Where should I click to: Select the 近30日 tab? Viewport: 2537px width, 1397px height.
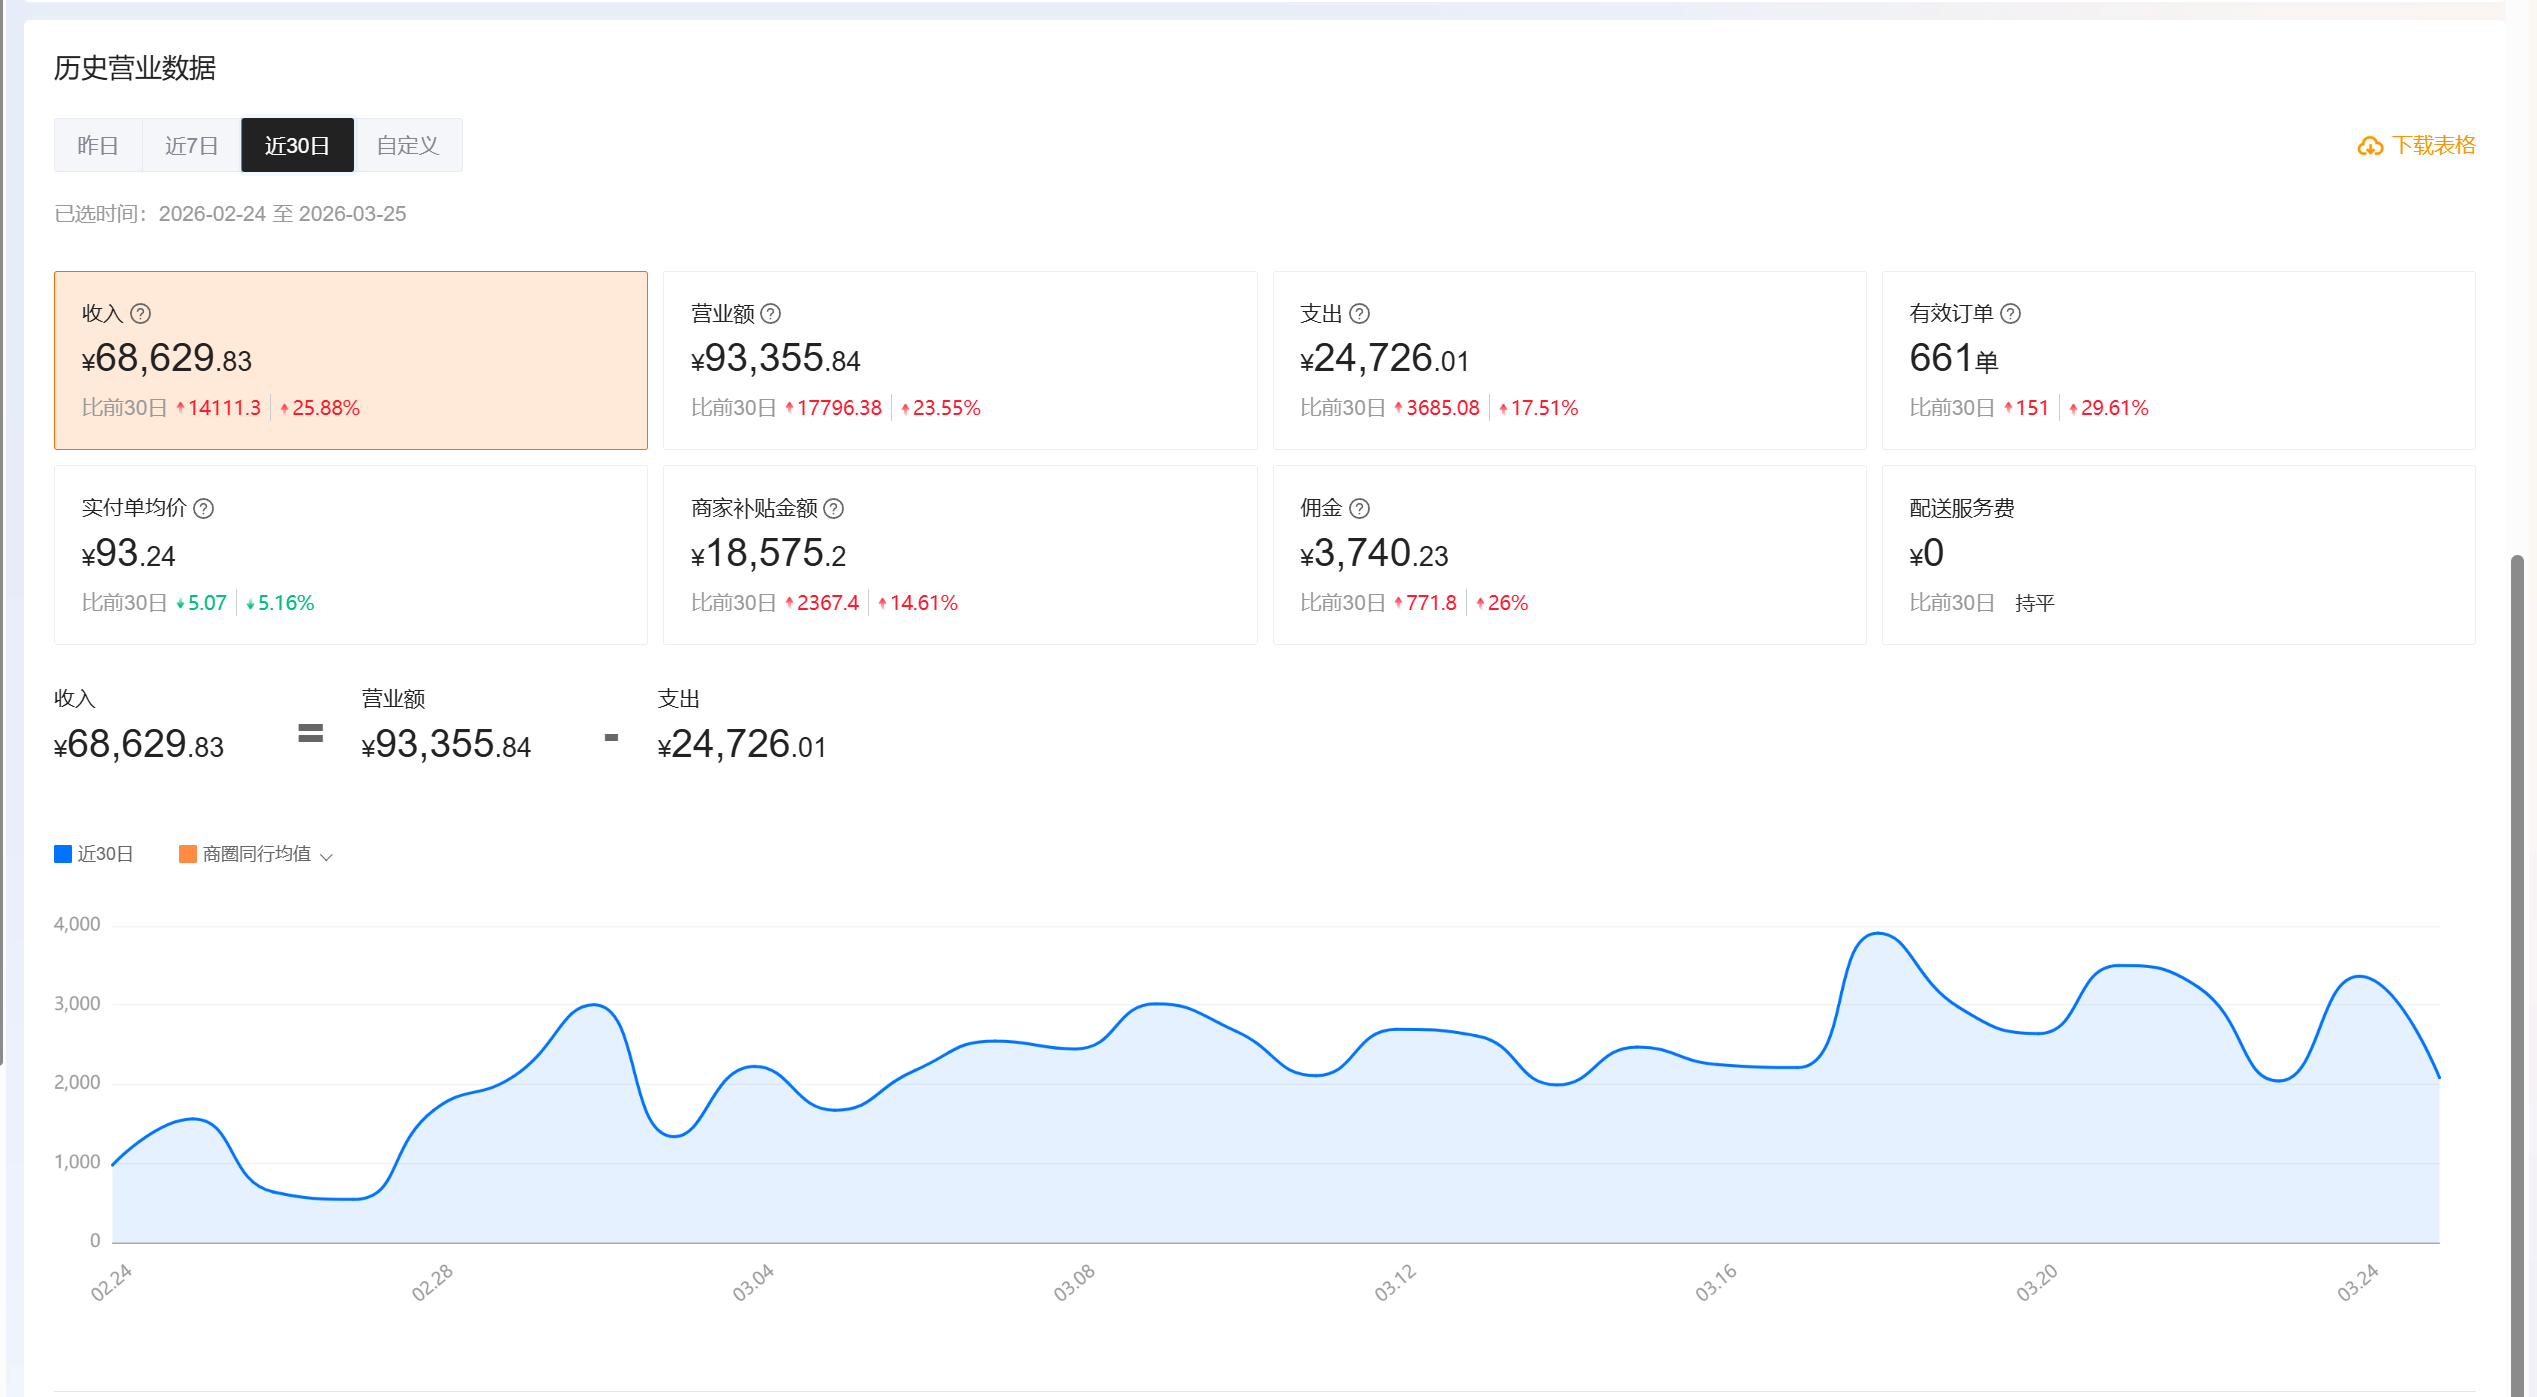pyautogui.click(x=297, y=146)
